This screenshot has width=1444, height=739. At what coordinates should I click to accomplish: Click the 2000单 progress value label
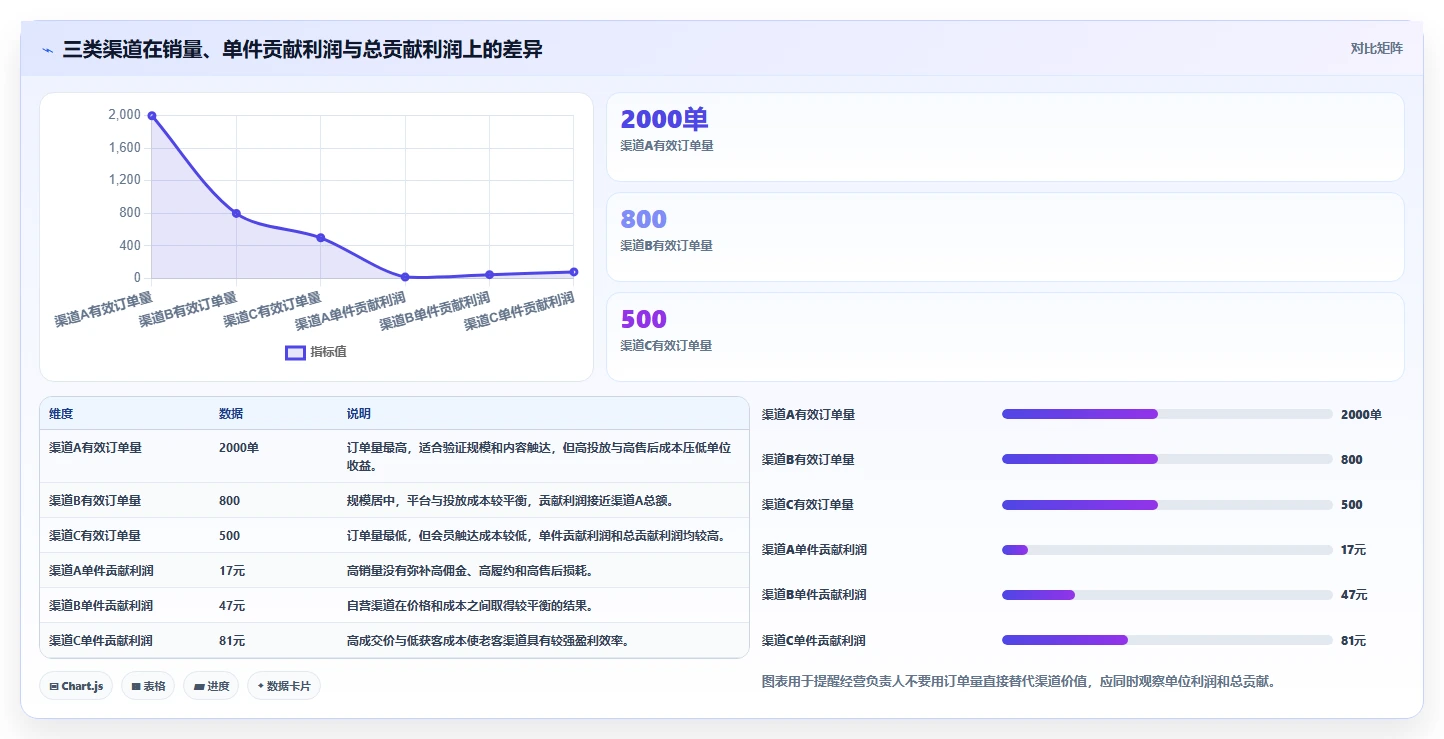point(1361,415)
